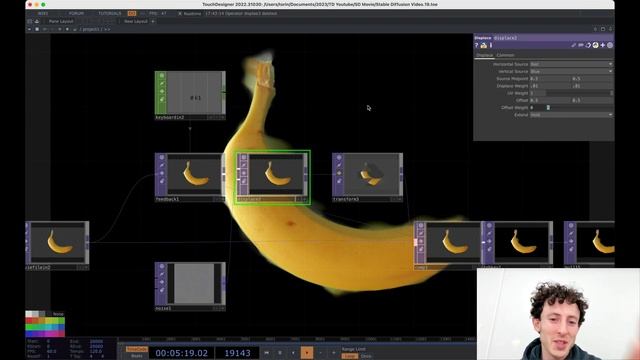640x360 pixels.
Task: Click second icon left of Pane Layout label
Action: coord(37,21)
